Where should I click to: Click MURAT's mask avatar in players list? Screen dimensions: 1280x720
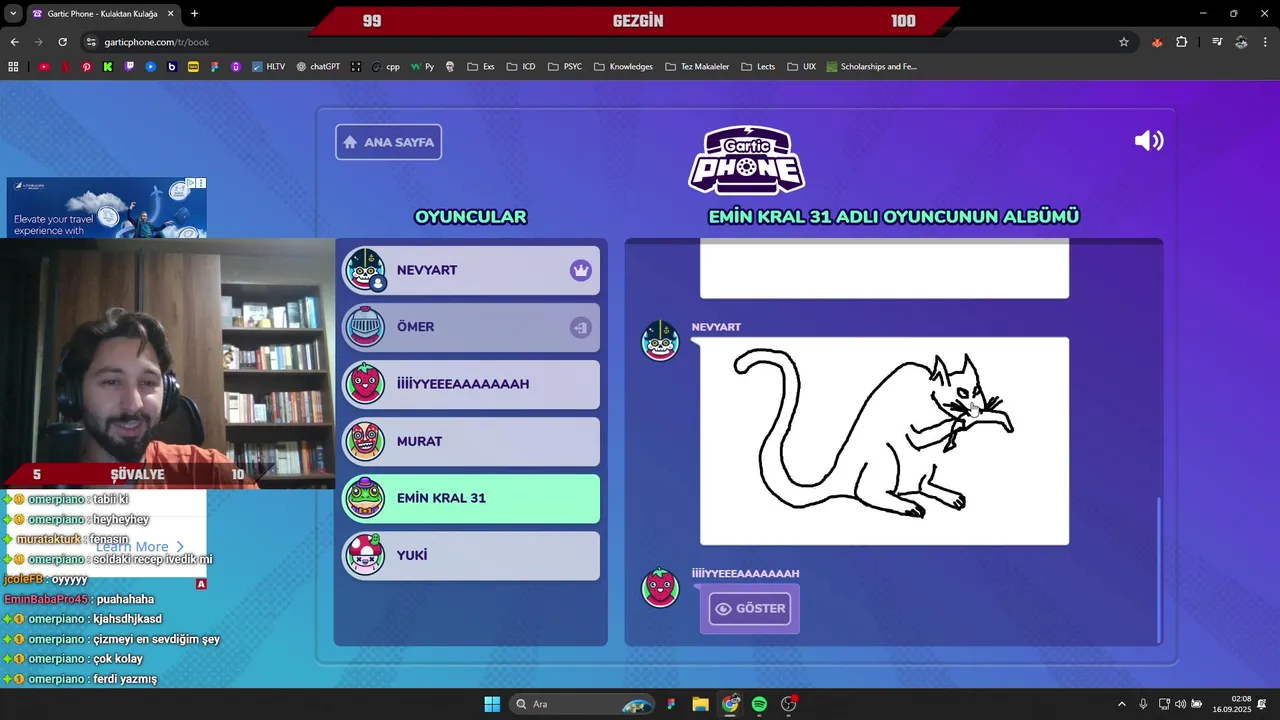click(365, 441)
